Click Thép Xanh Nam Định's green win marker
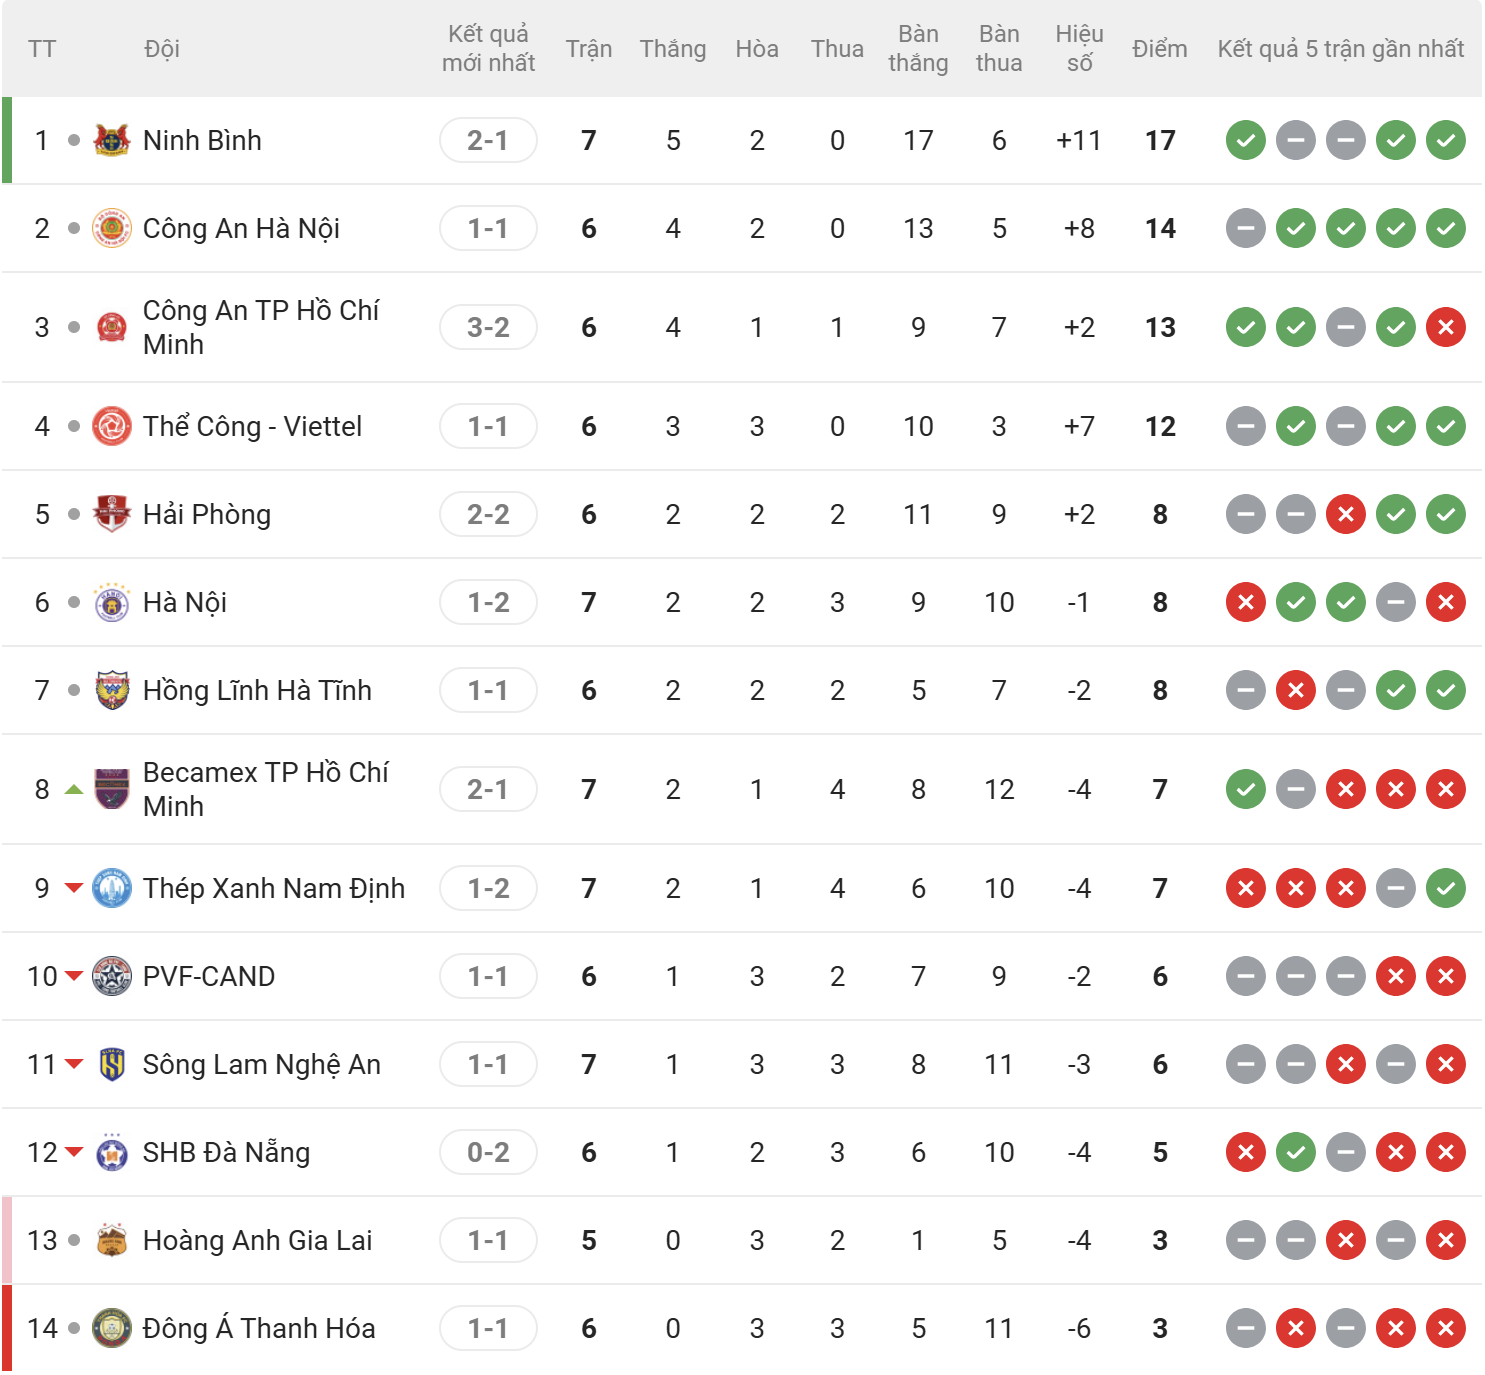 pos(1445,888)
